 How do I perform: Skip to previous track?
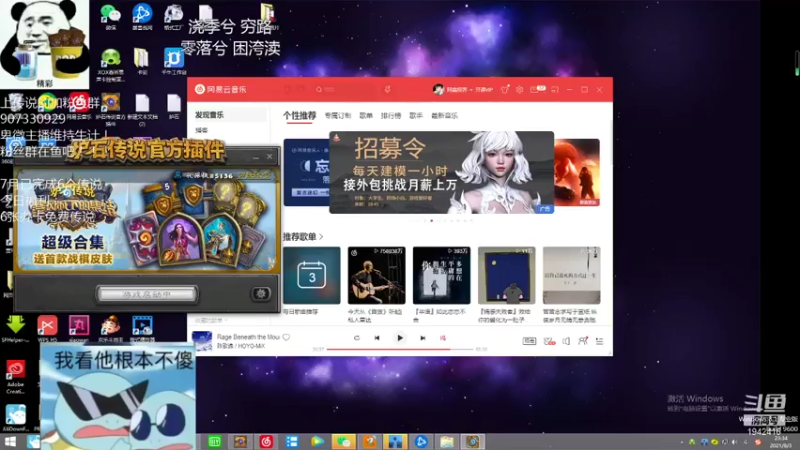377,338
